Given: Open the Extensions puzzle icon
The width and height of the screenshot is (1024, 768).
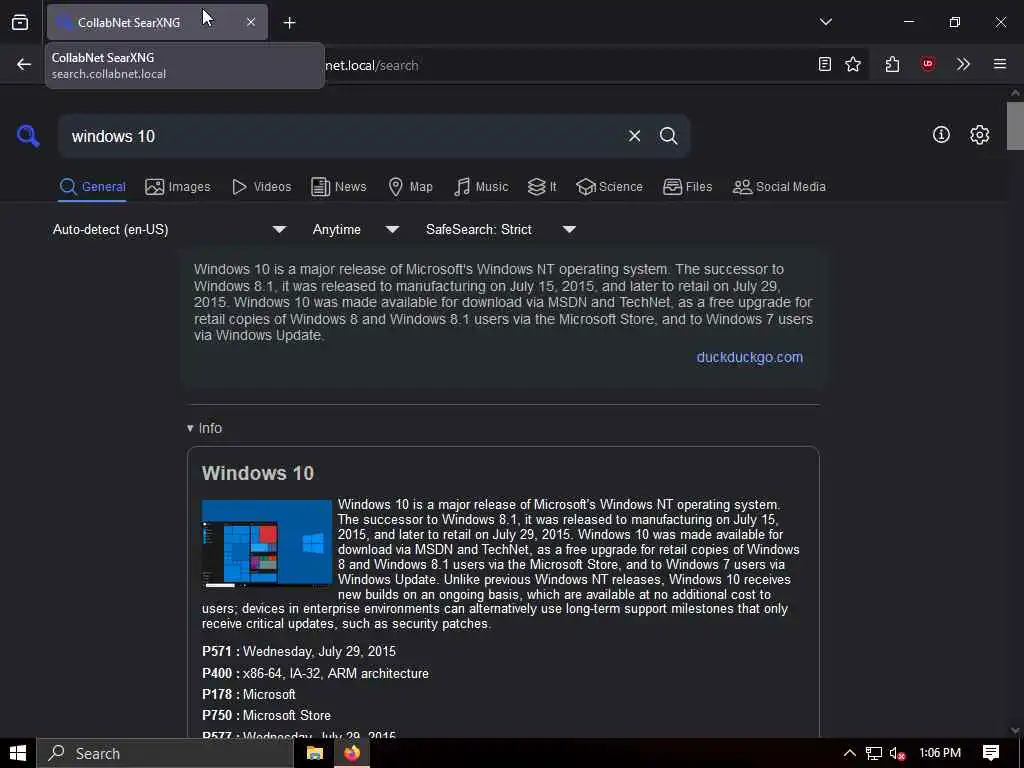Looking at the screenshot, I should (892, 64).
